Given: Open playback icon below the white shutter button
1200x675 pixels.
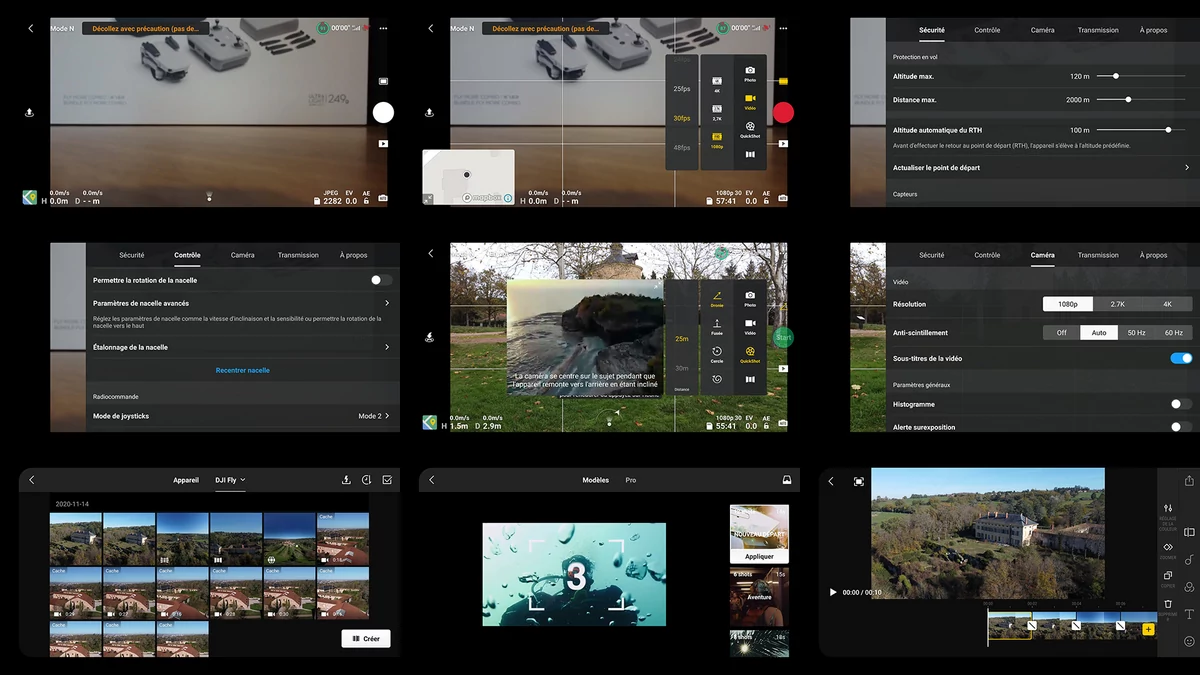Looking at the screenshot, I should [383, 143].
